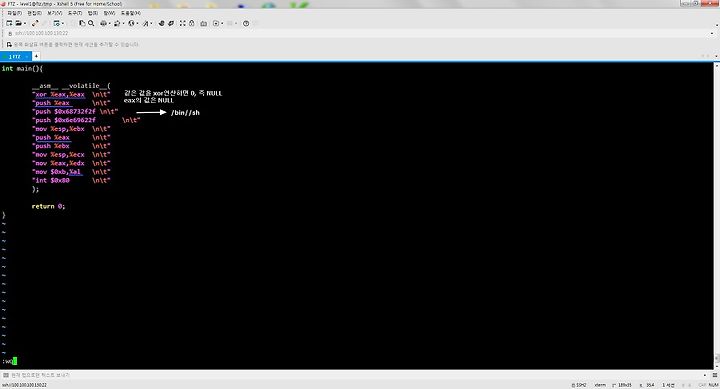Viewport: 720px width, 389px height.
Task: Click the 'push $0x6e69622f' code line
Action: [x=86, y=120]
